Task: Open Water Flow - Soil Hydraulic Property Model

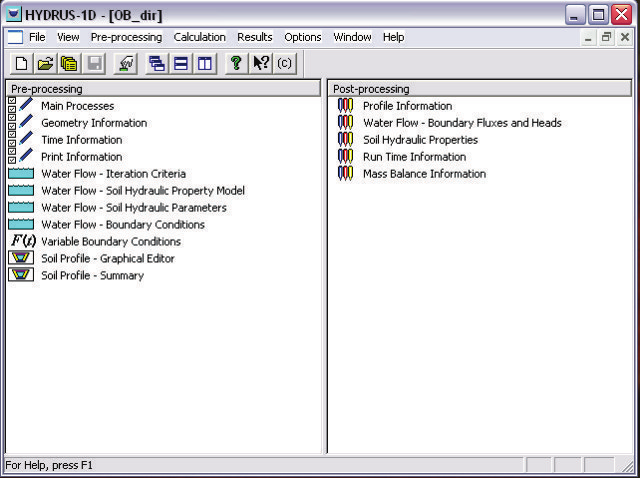Action: click(143, 191)
